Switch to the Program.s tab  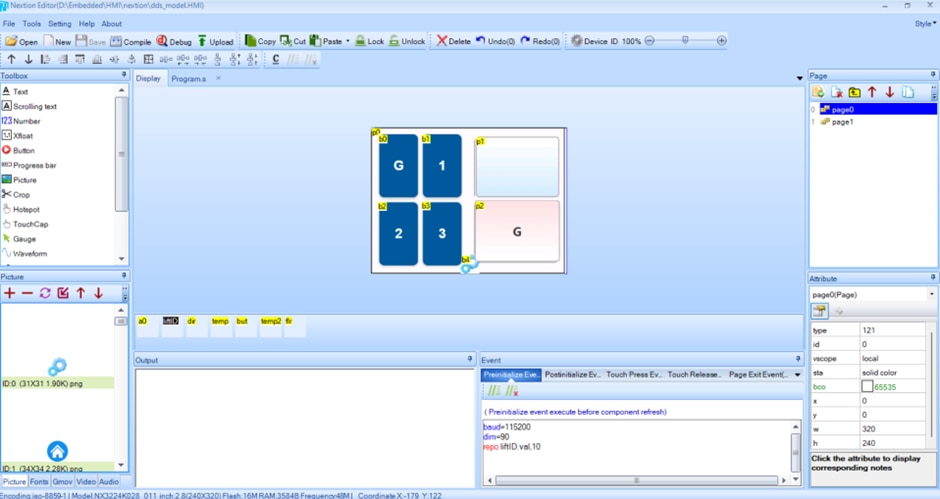pos(188,79)
